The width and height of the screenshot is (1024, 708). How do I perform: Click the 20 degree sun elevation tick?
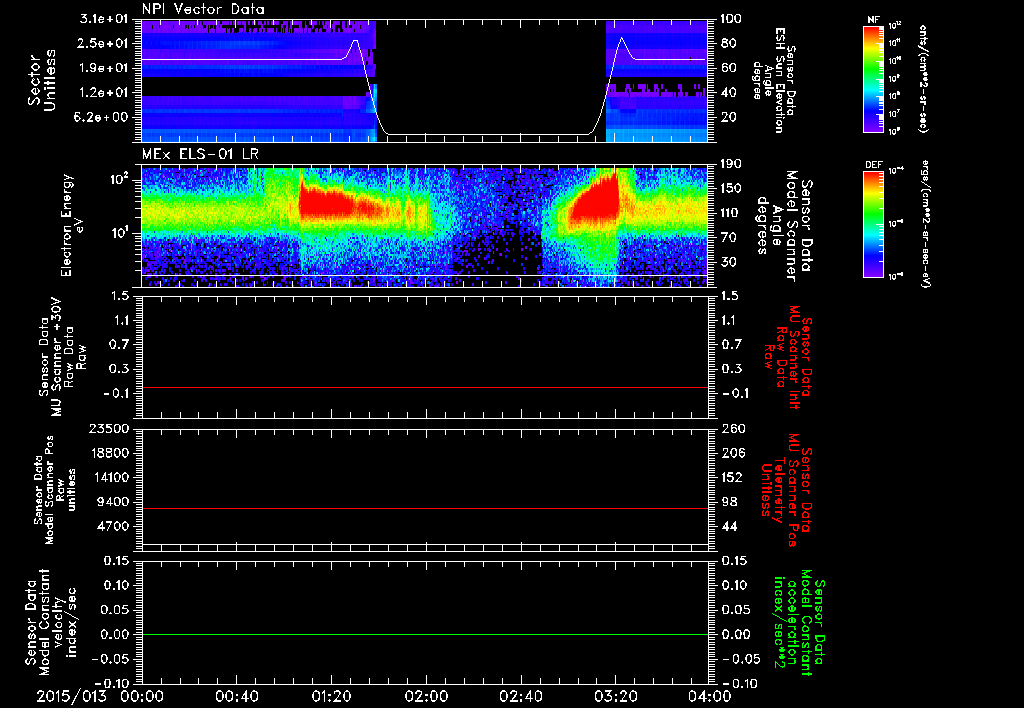(728, 117)
